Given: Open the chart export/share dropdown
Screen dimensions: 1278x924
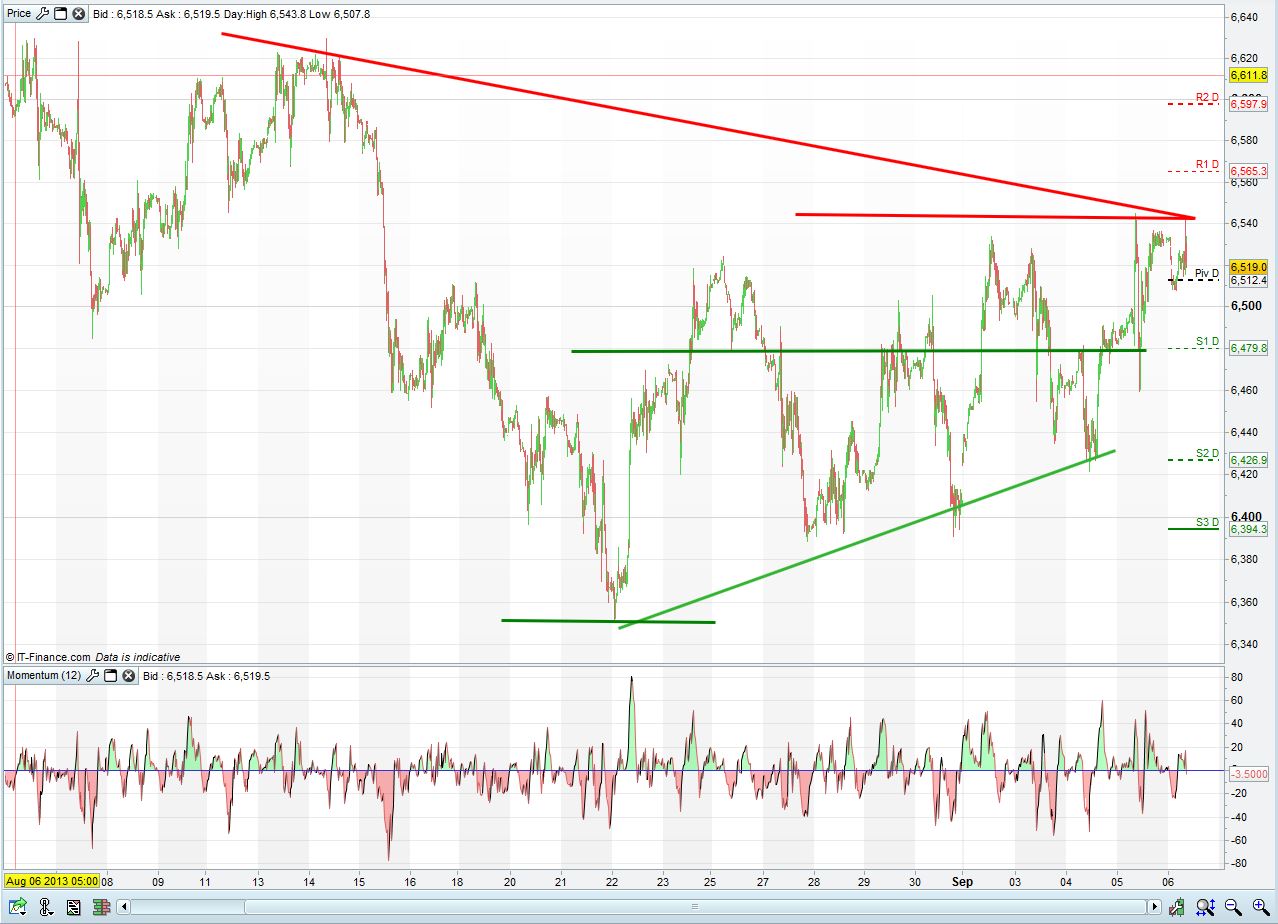Looking at the screenshot, I should 18,908.
